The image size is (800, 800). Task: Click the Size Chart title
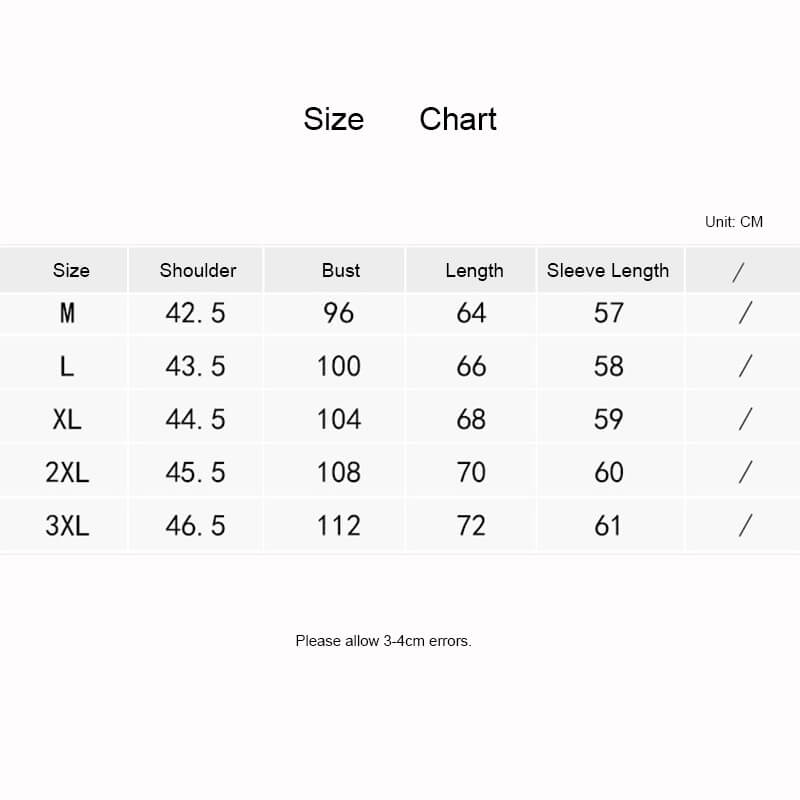(x=400, y=120)
